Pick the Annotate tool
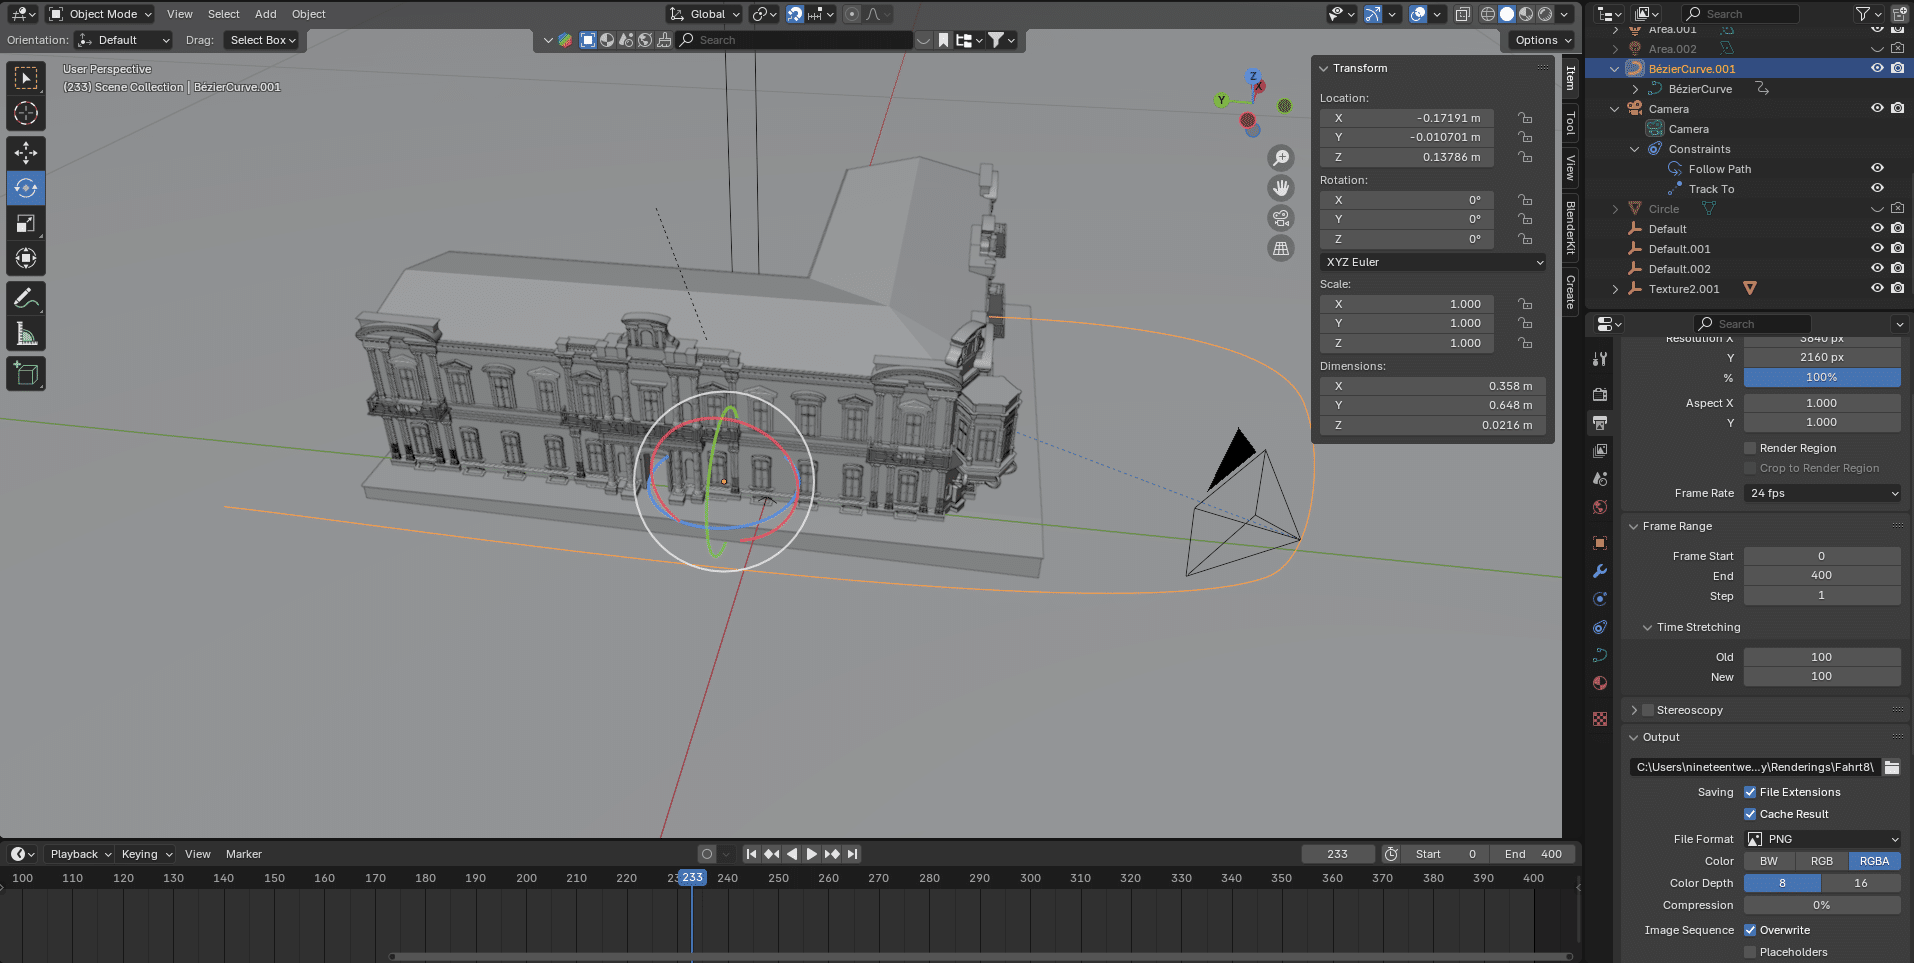 coord(26,297)
